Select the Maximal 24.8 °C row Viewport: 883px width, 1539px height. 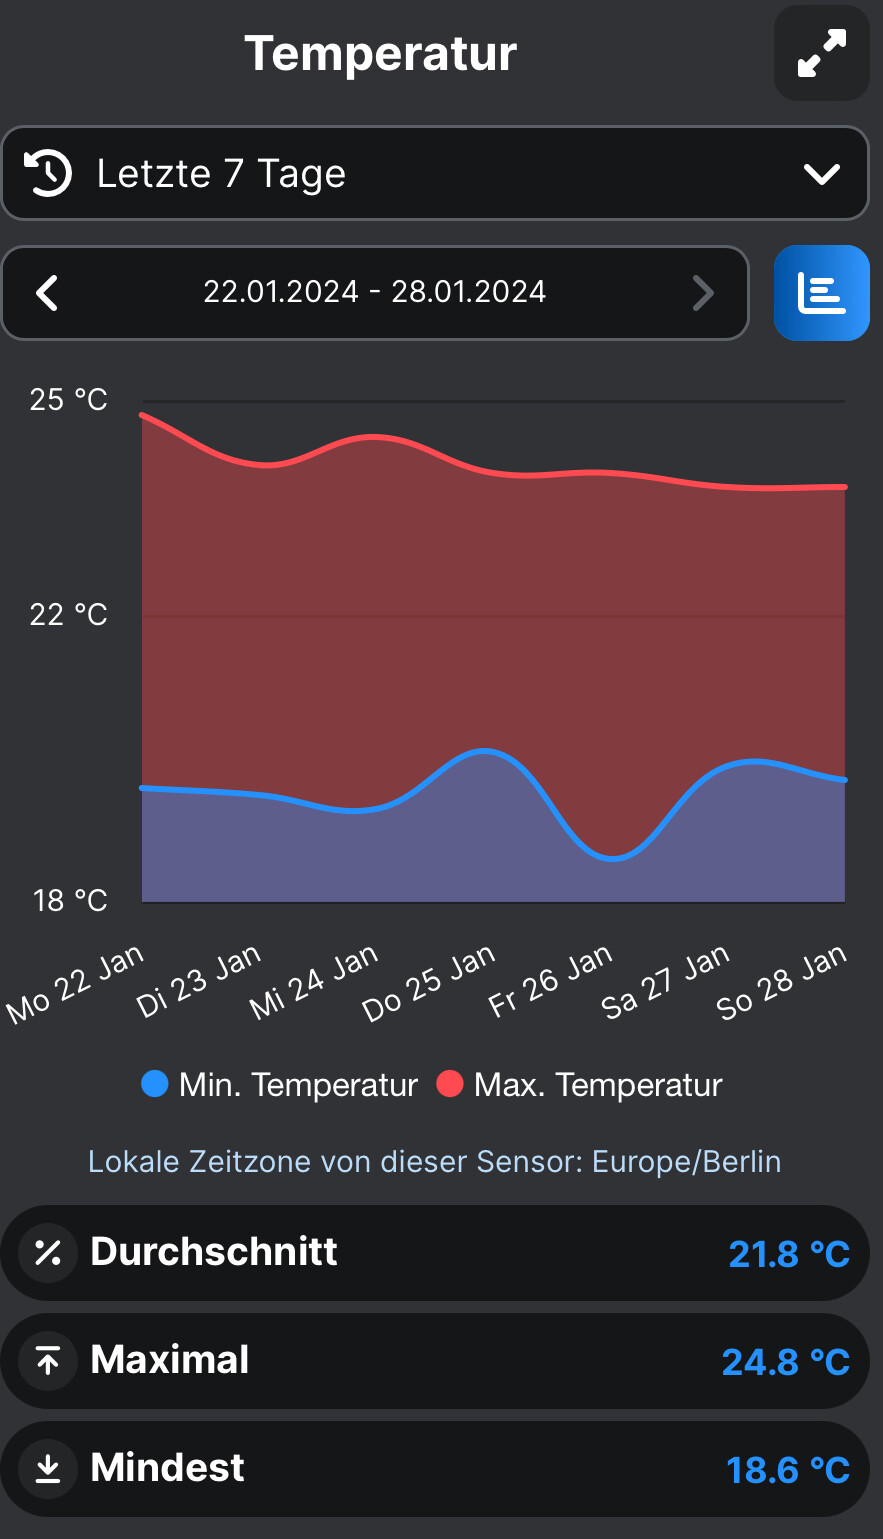coord(434,1361)
